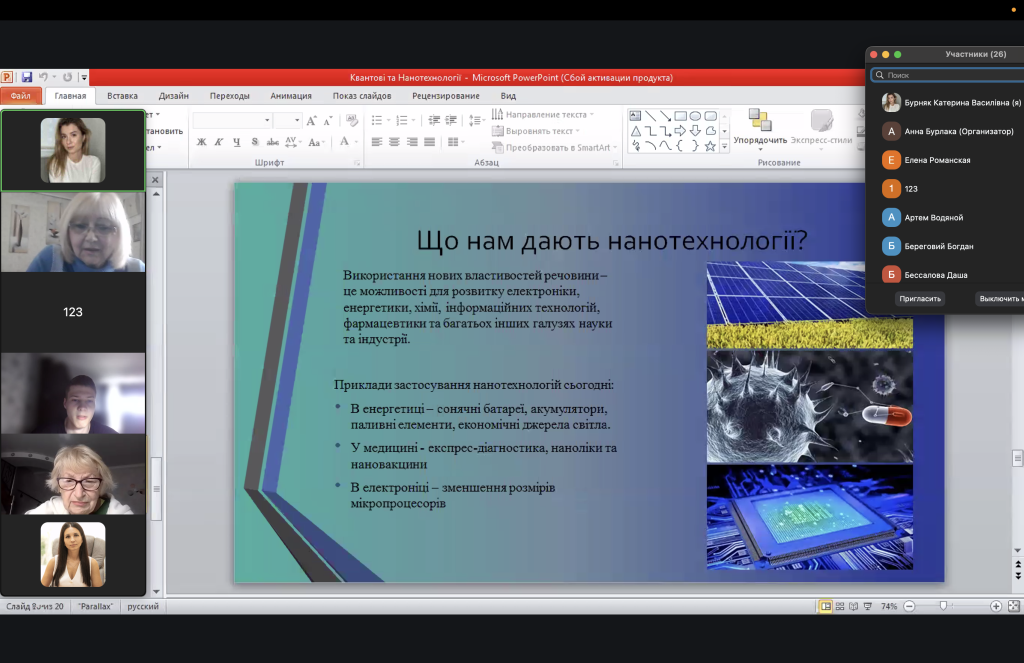The height and width of the screenshot is (663, 1024).
Task: Toggle italic К formatting
Action: 219,142
